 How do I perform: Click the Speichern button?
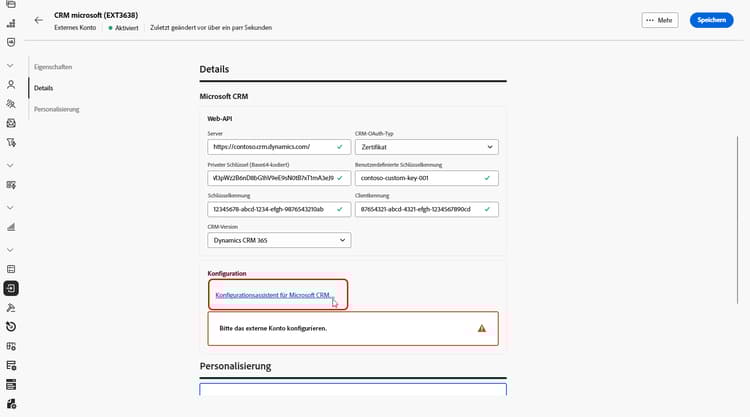(x=711, y=20)
